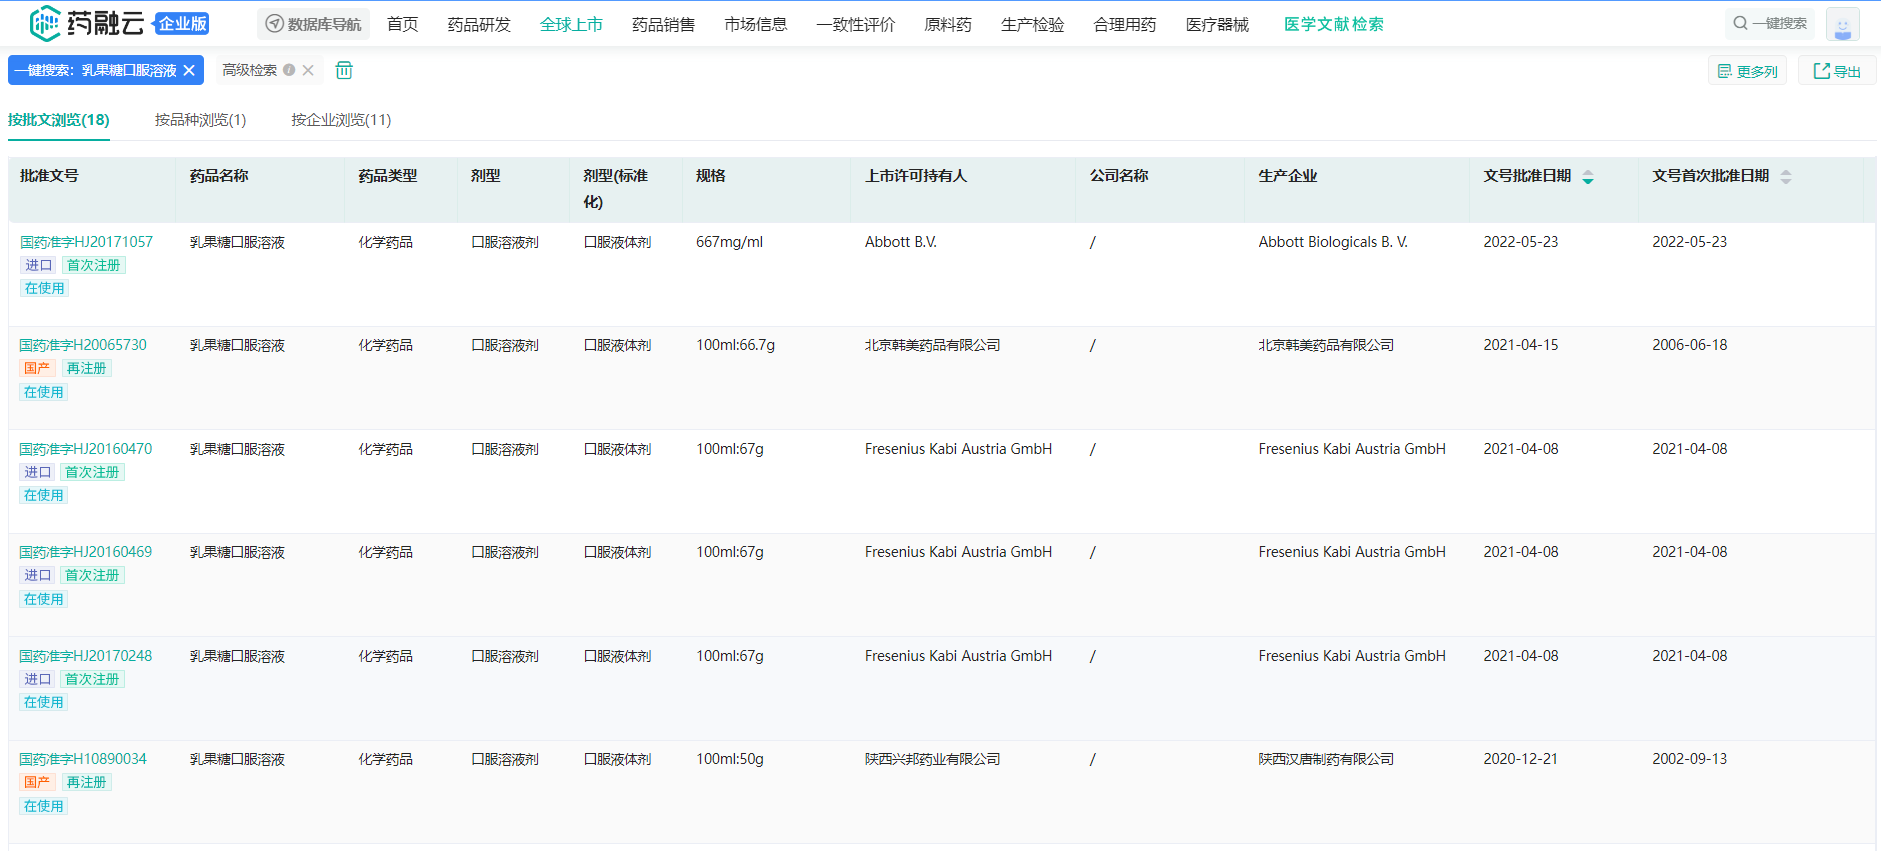Click 再注册 tag under 国药准字H20065730
The image size is (1881, 851).
(x=86, y=368)
